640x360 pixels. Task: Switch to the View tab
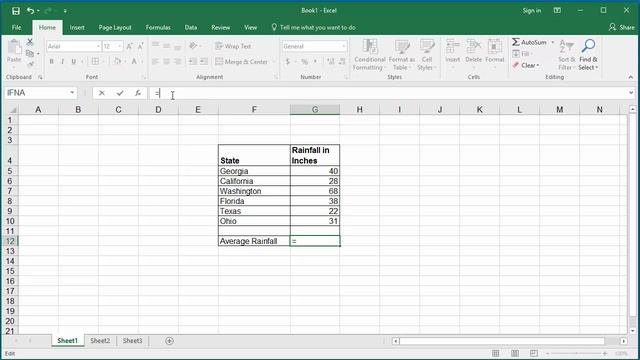[251, 27]
